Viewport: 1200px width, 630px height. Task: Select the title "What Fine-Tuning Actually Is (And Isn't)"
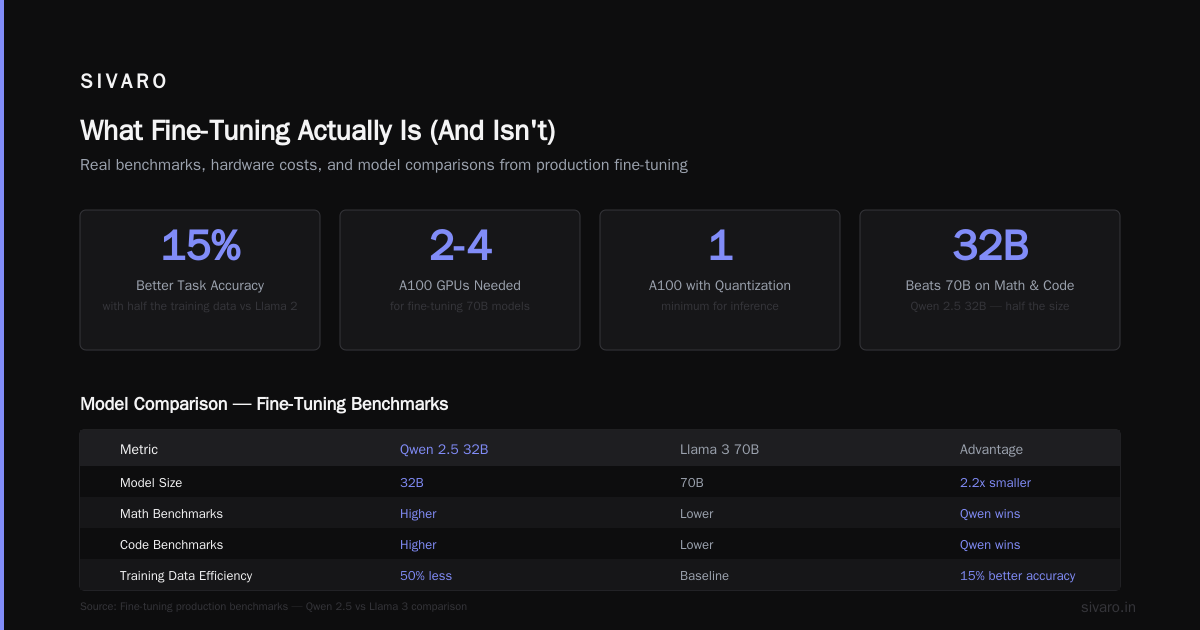tap(318, 131)
